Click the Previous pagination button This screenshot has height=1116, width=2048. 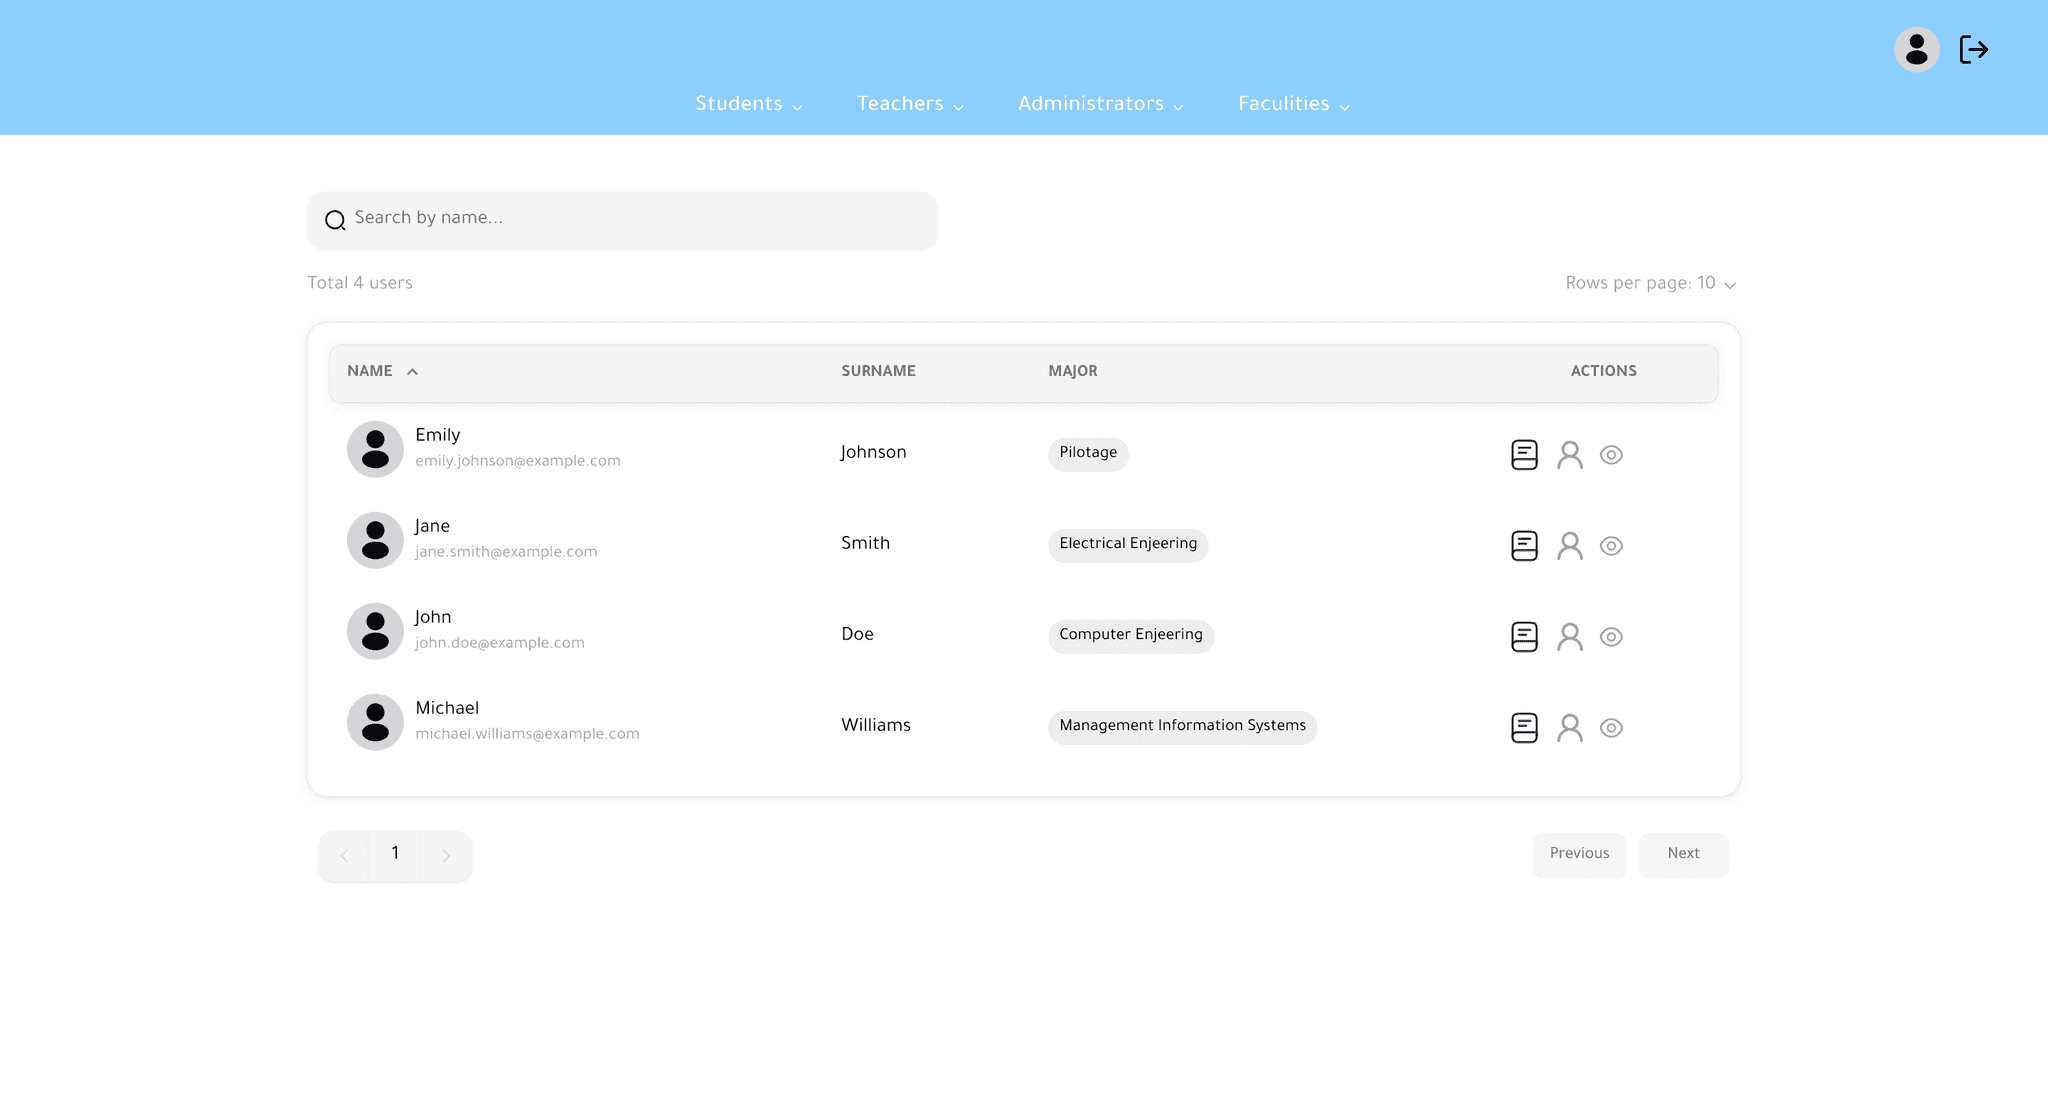(x=1579, y=854)
